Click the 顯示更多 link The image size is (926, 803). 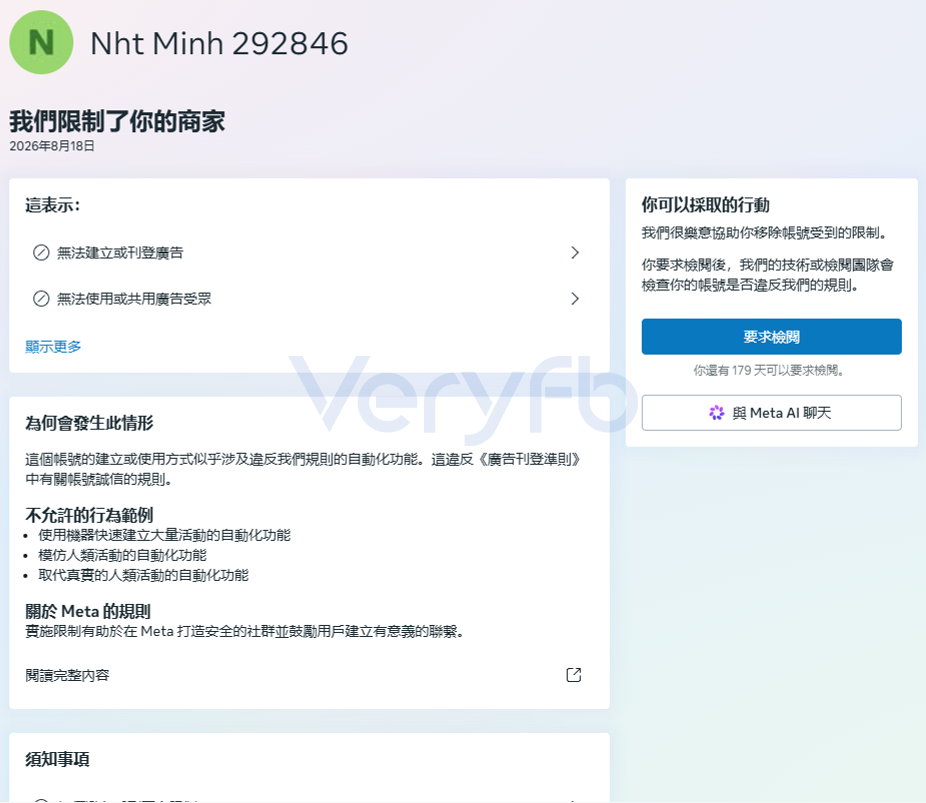(53, 347)
